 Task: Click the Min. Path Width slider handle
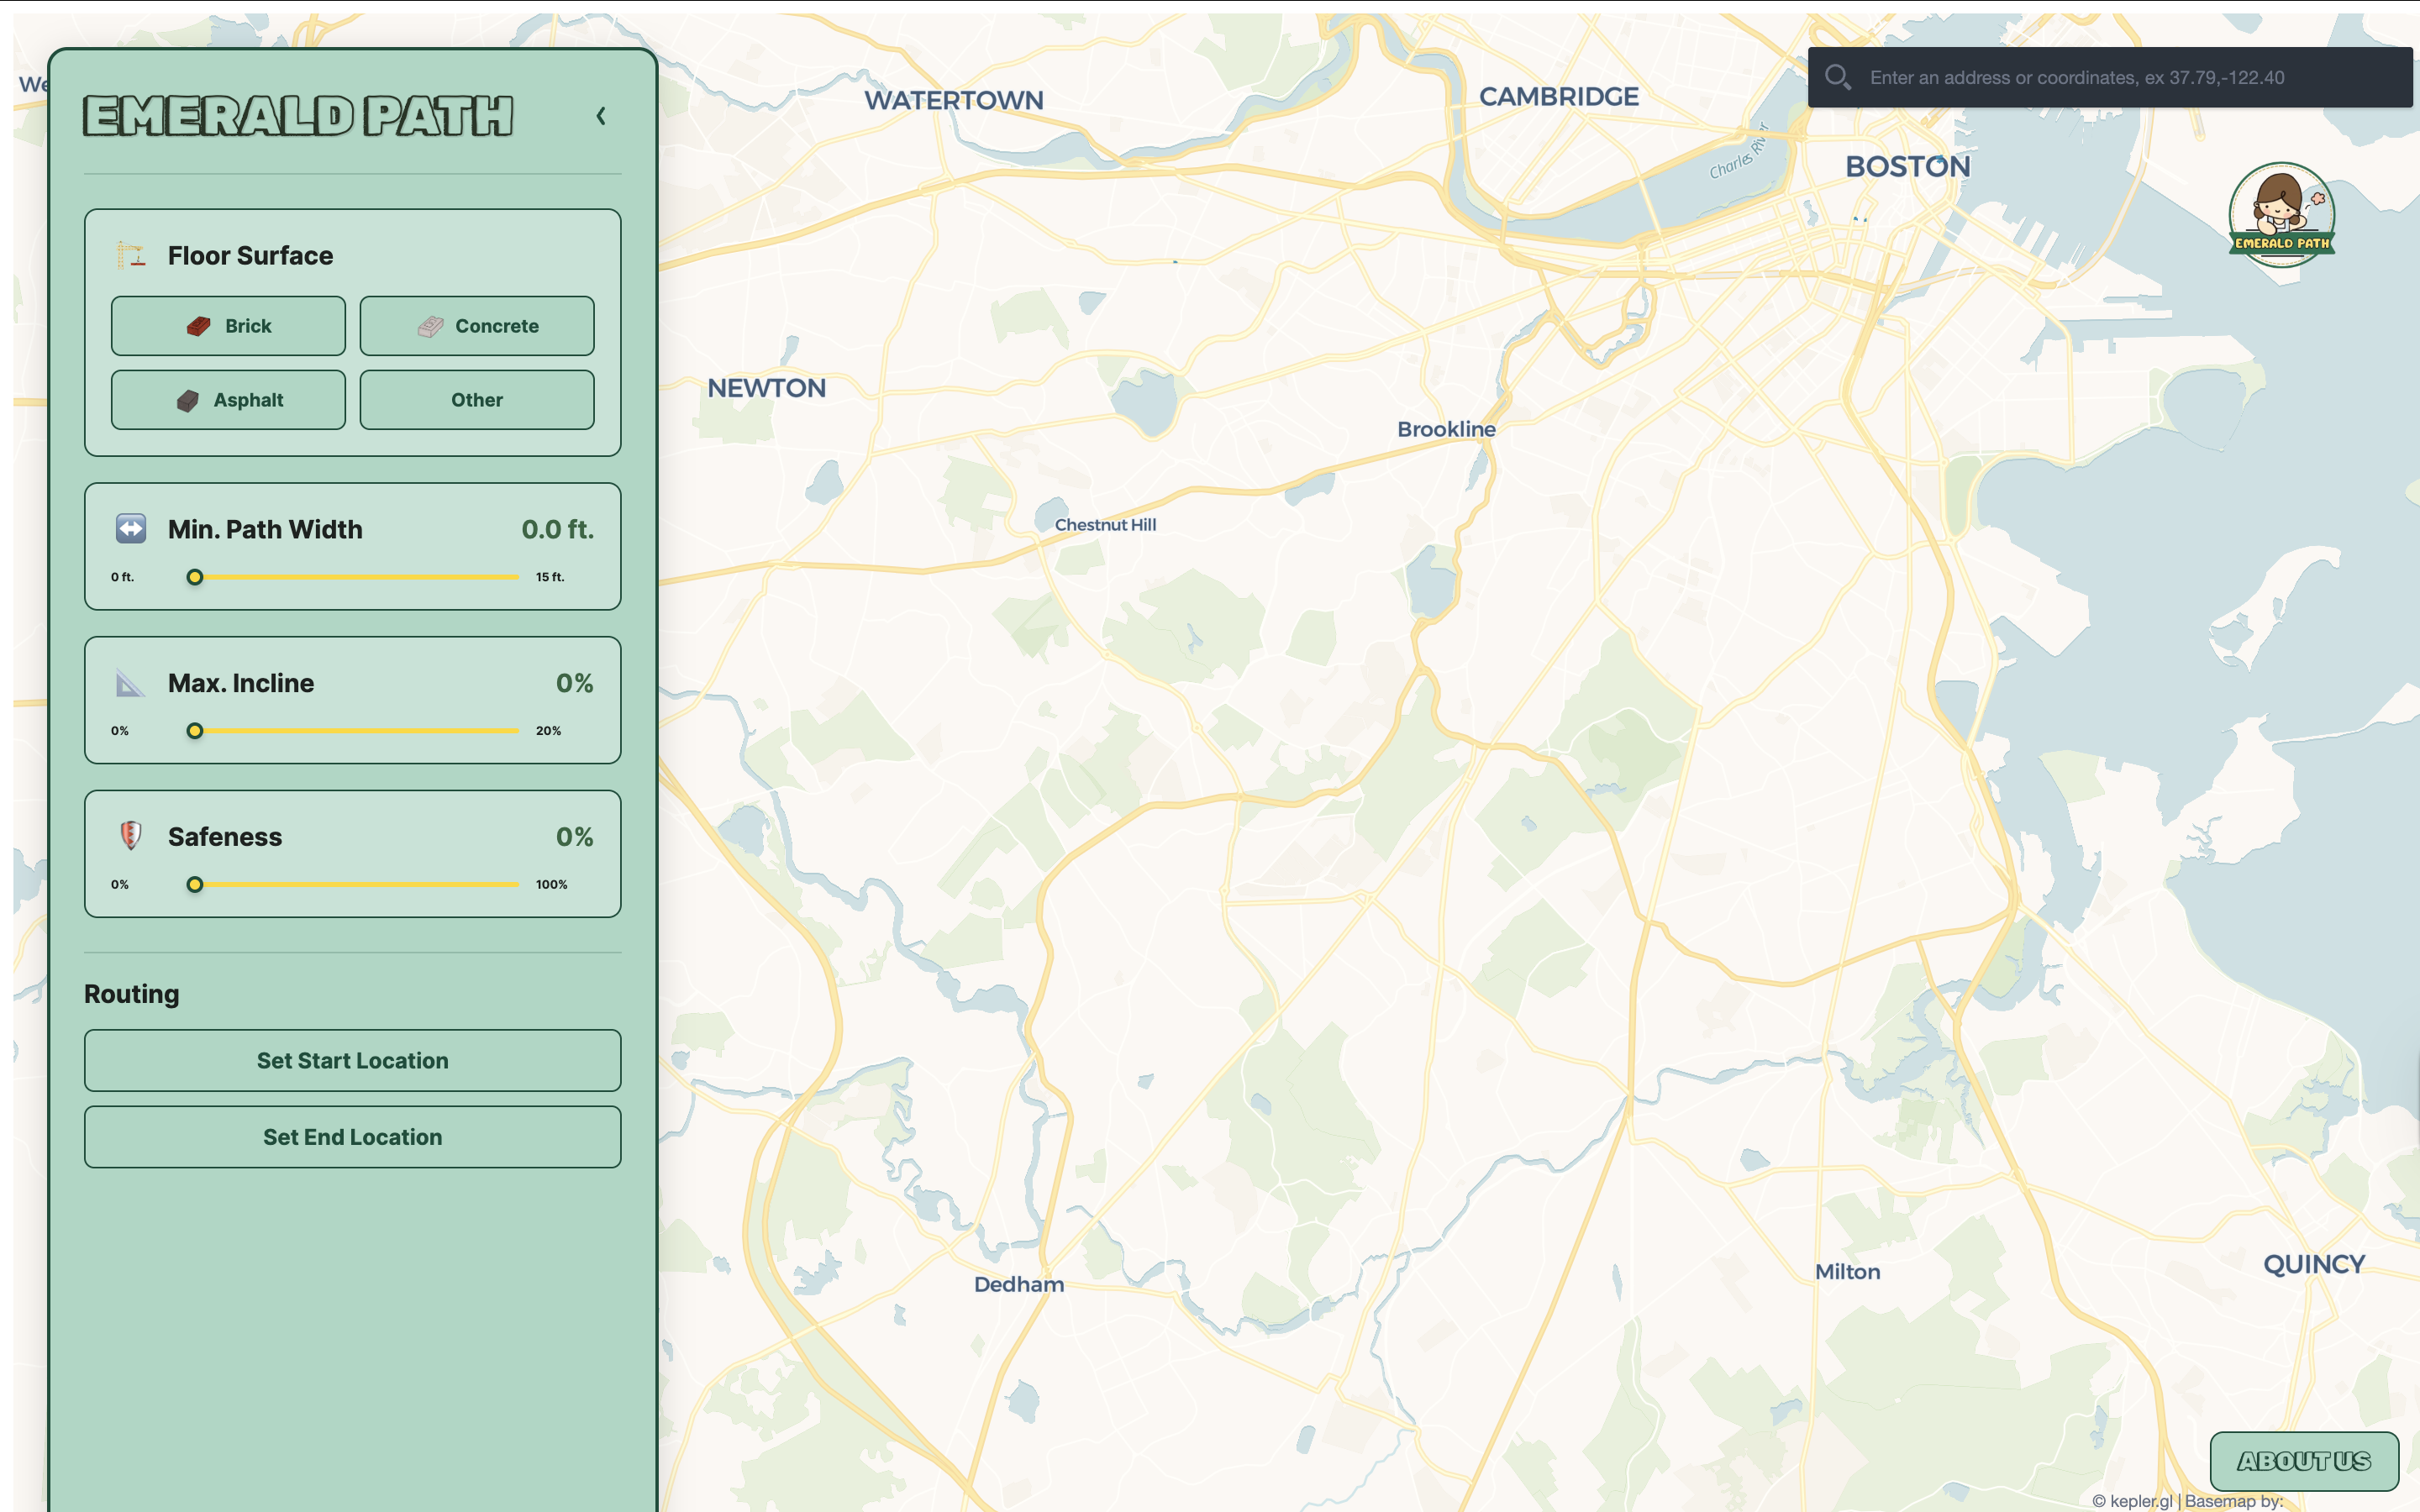click(x=195, y=577)
